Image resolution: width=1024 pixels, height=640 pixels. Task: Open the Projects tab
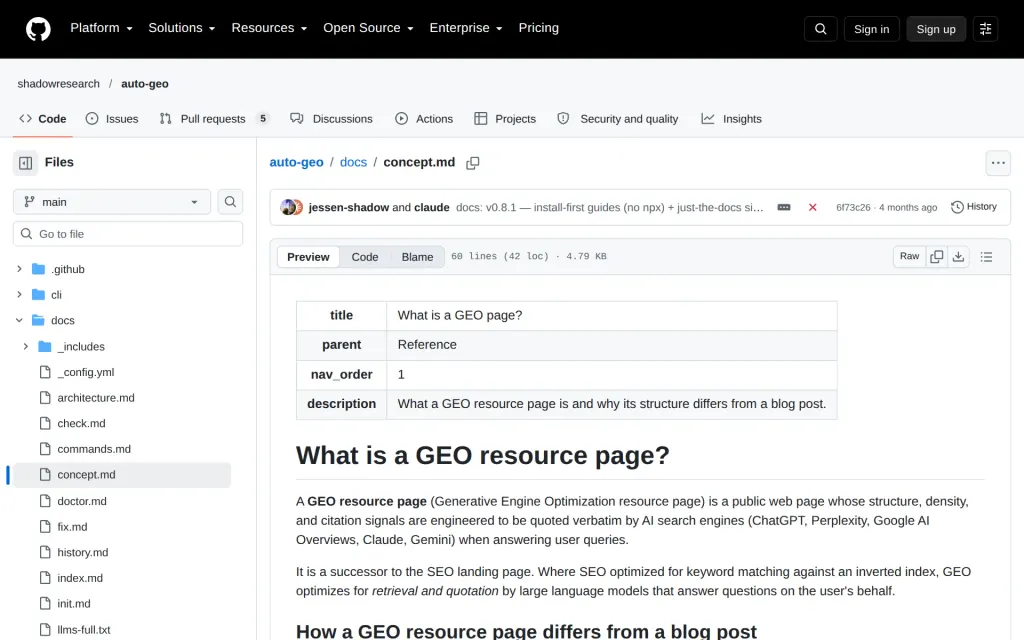pos(505,118)
